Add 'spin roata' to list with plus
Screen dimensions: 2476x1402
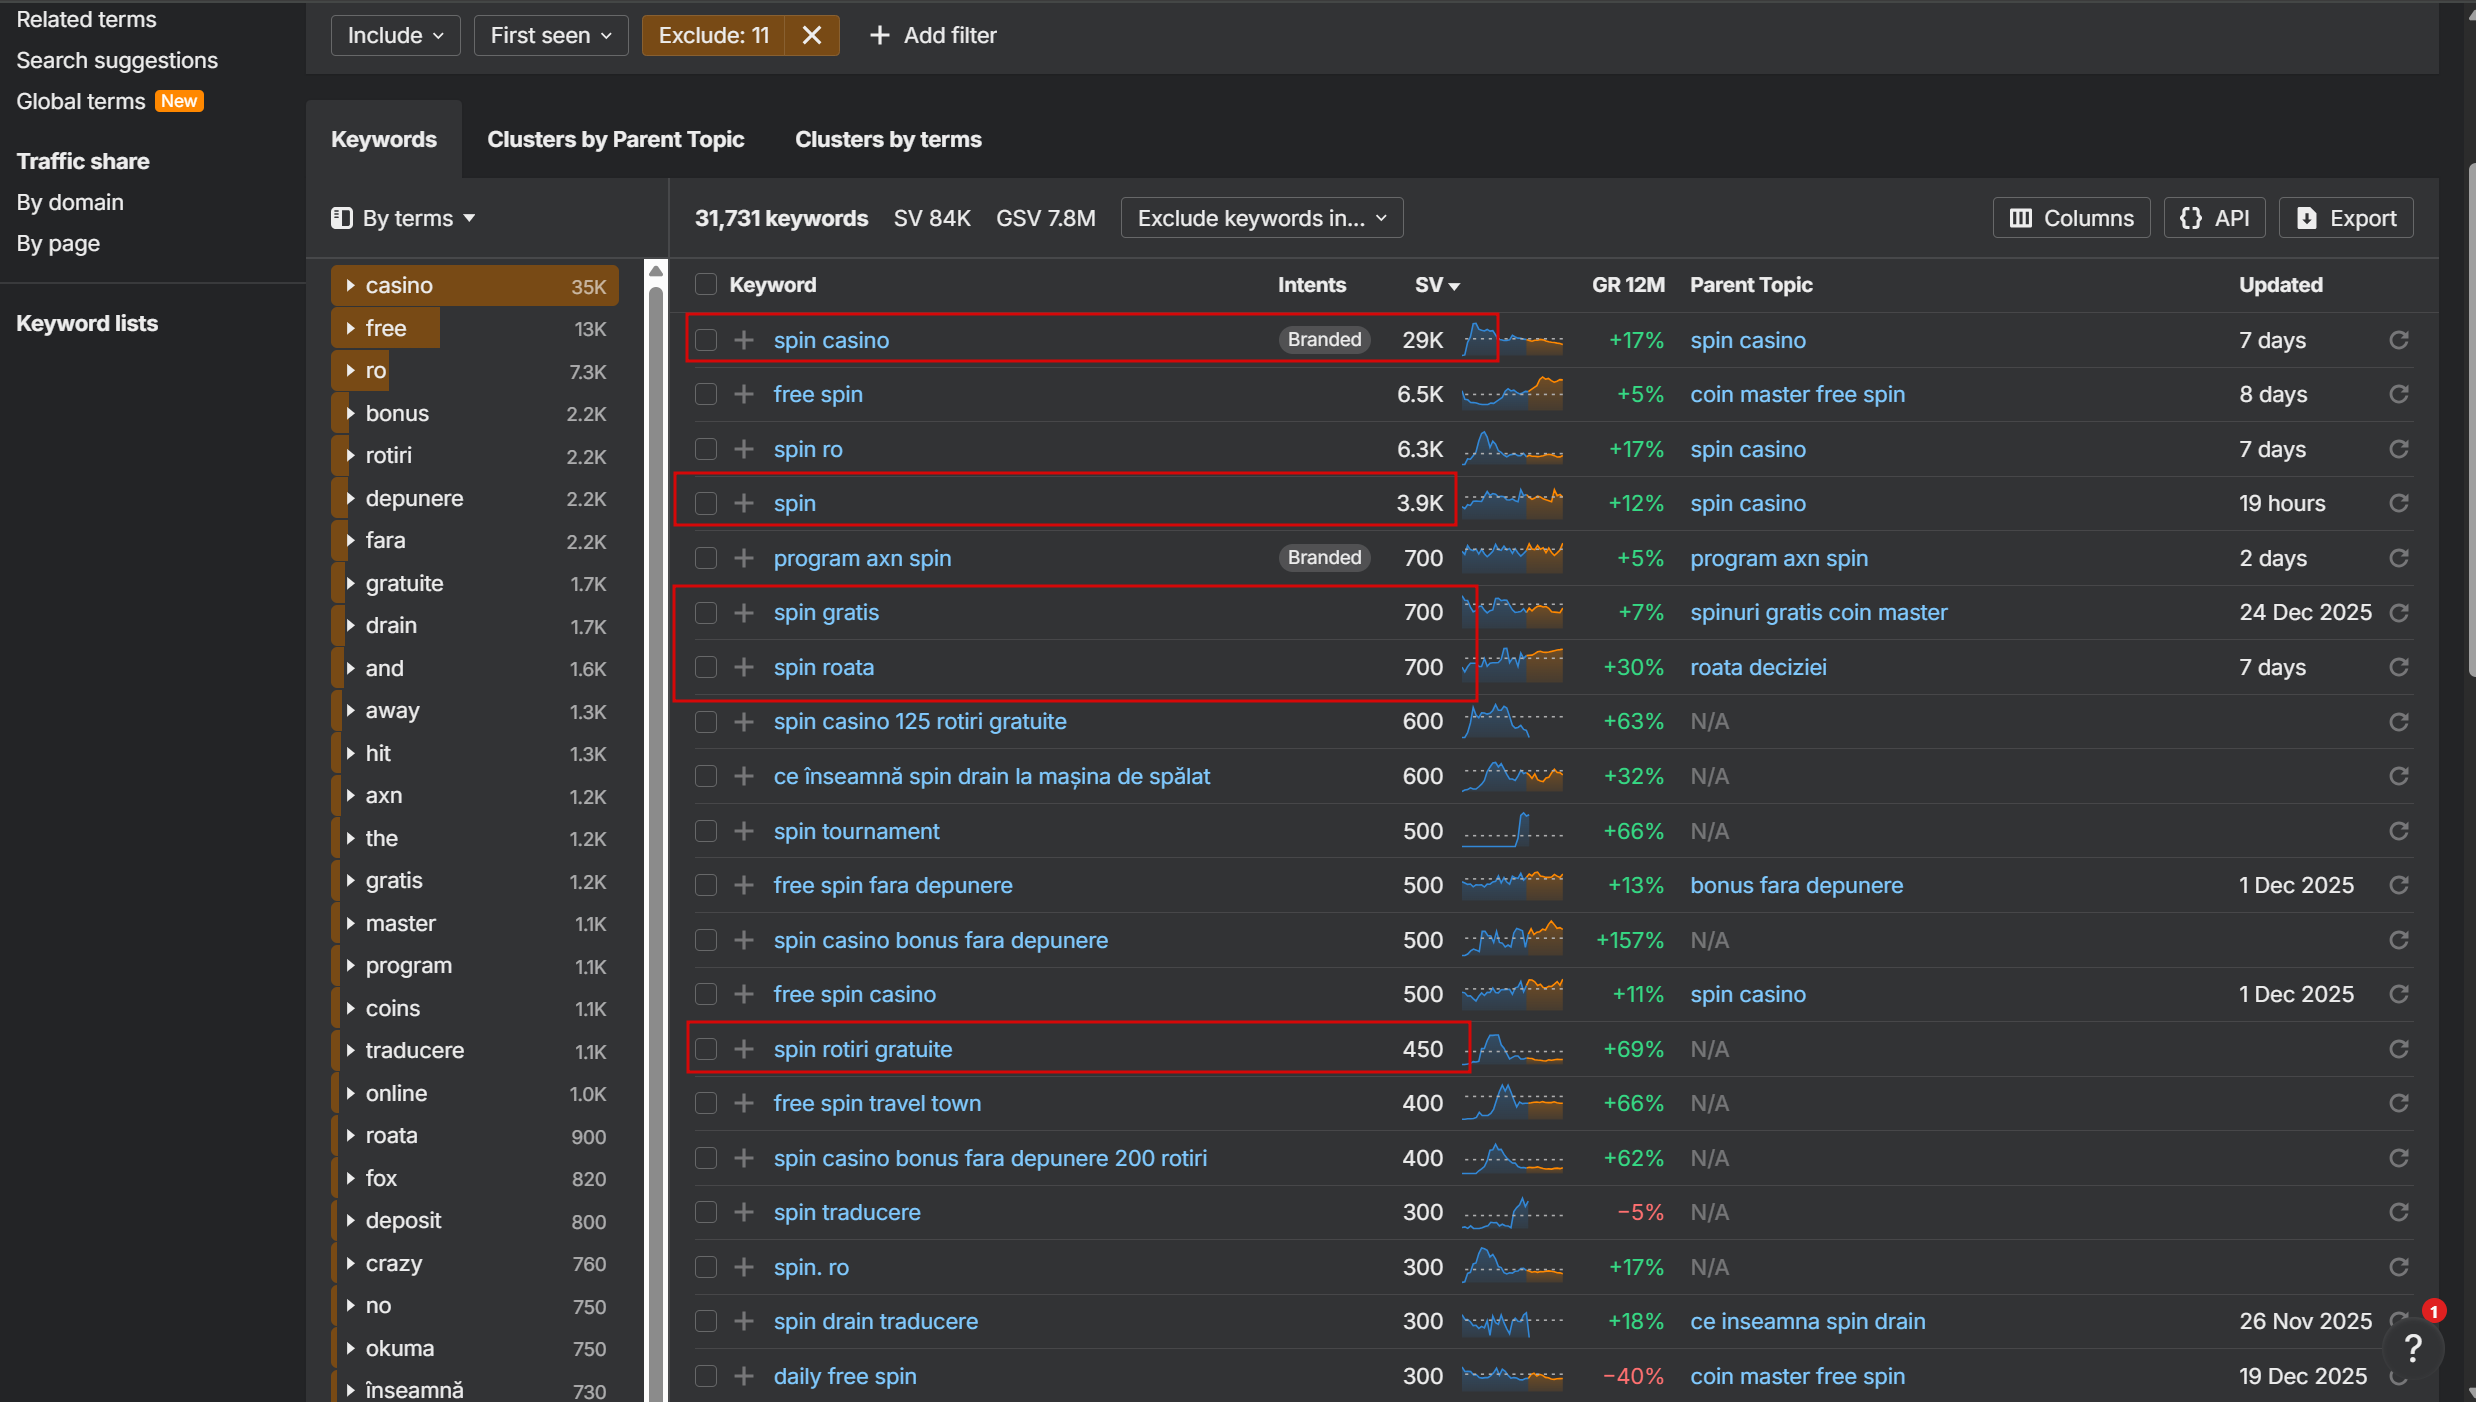(743, 667)
